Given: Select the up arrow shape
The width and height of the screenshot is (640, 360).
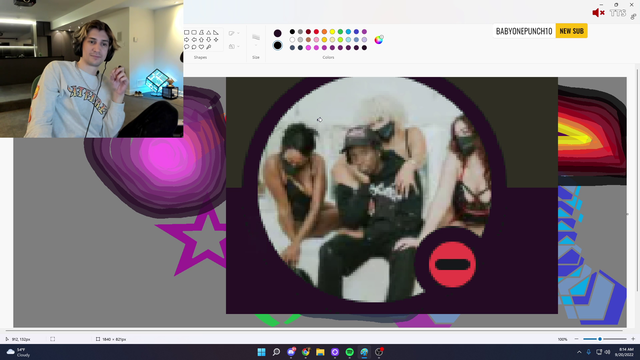Looking at the screenshot, I should (x=201, y=40).
